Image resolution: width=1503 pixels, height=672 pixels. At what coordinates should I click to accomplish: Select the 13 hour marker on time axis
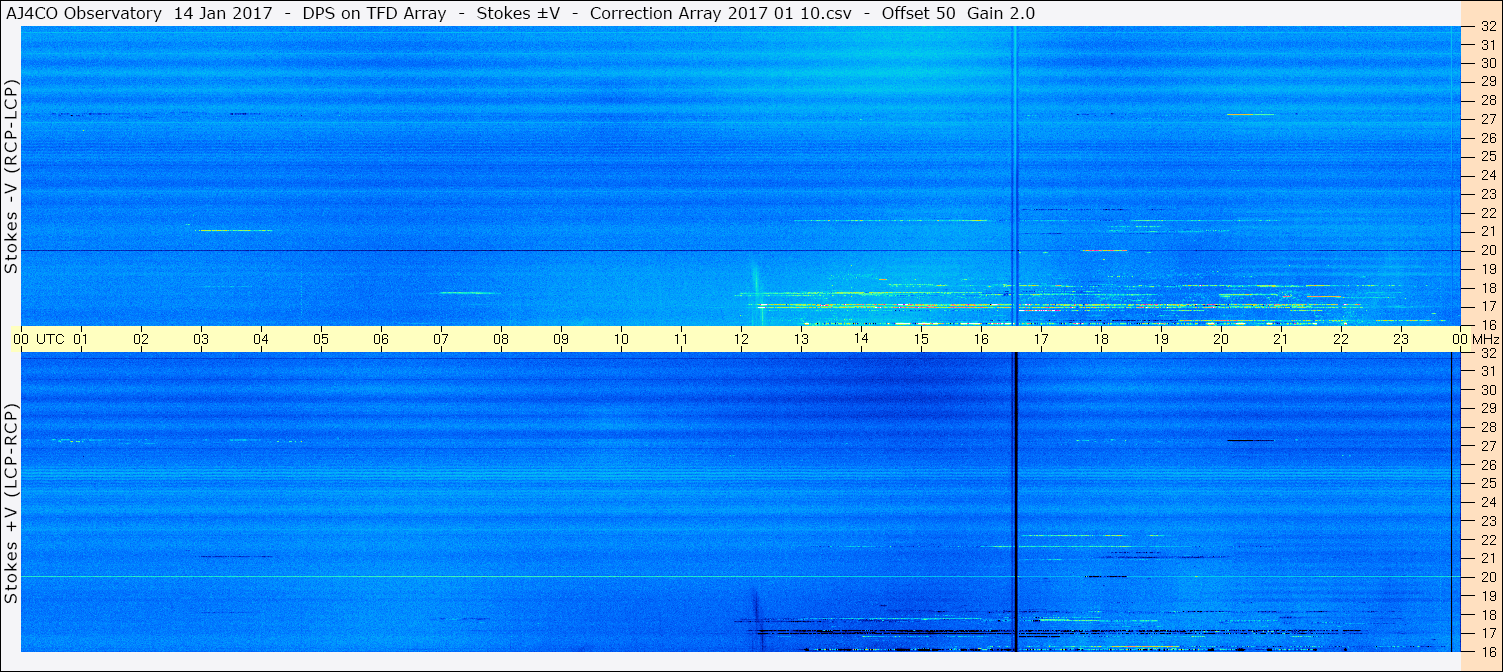tap(801, 339)
